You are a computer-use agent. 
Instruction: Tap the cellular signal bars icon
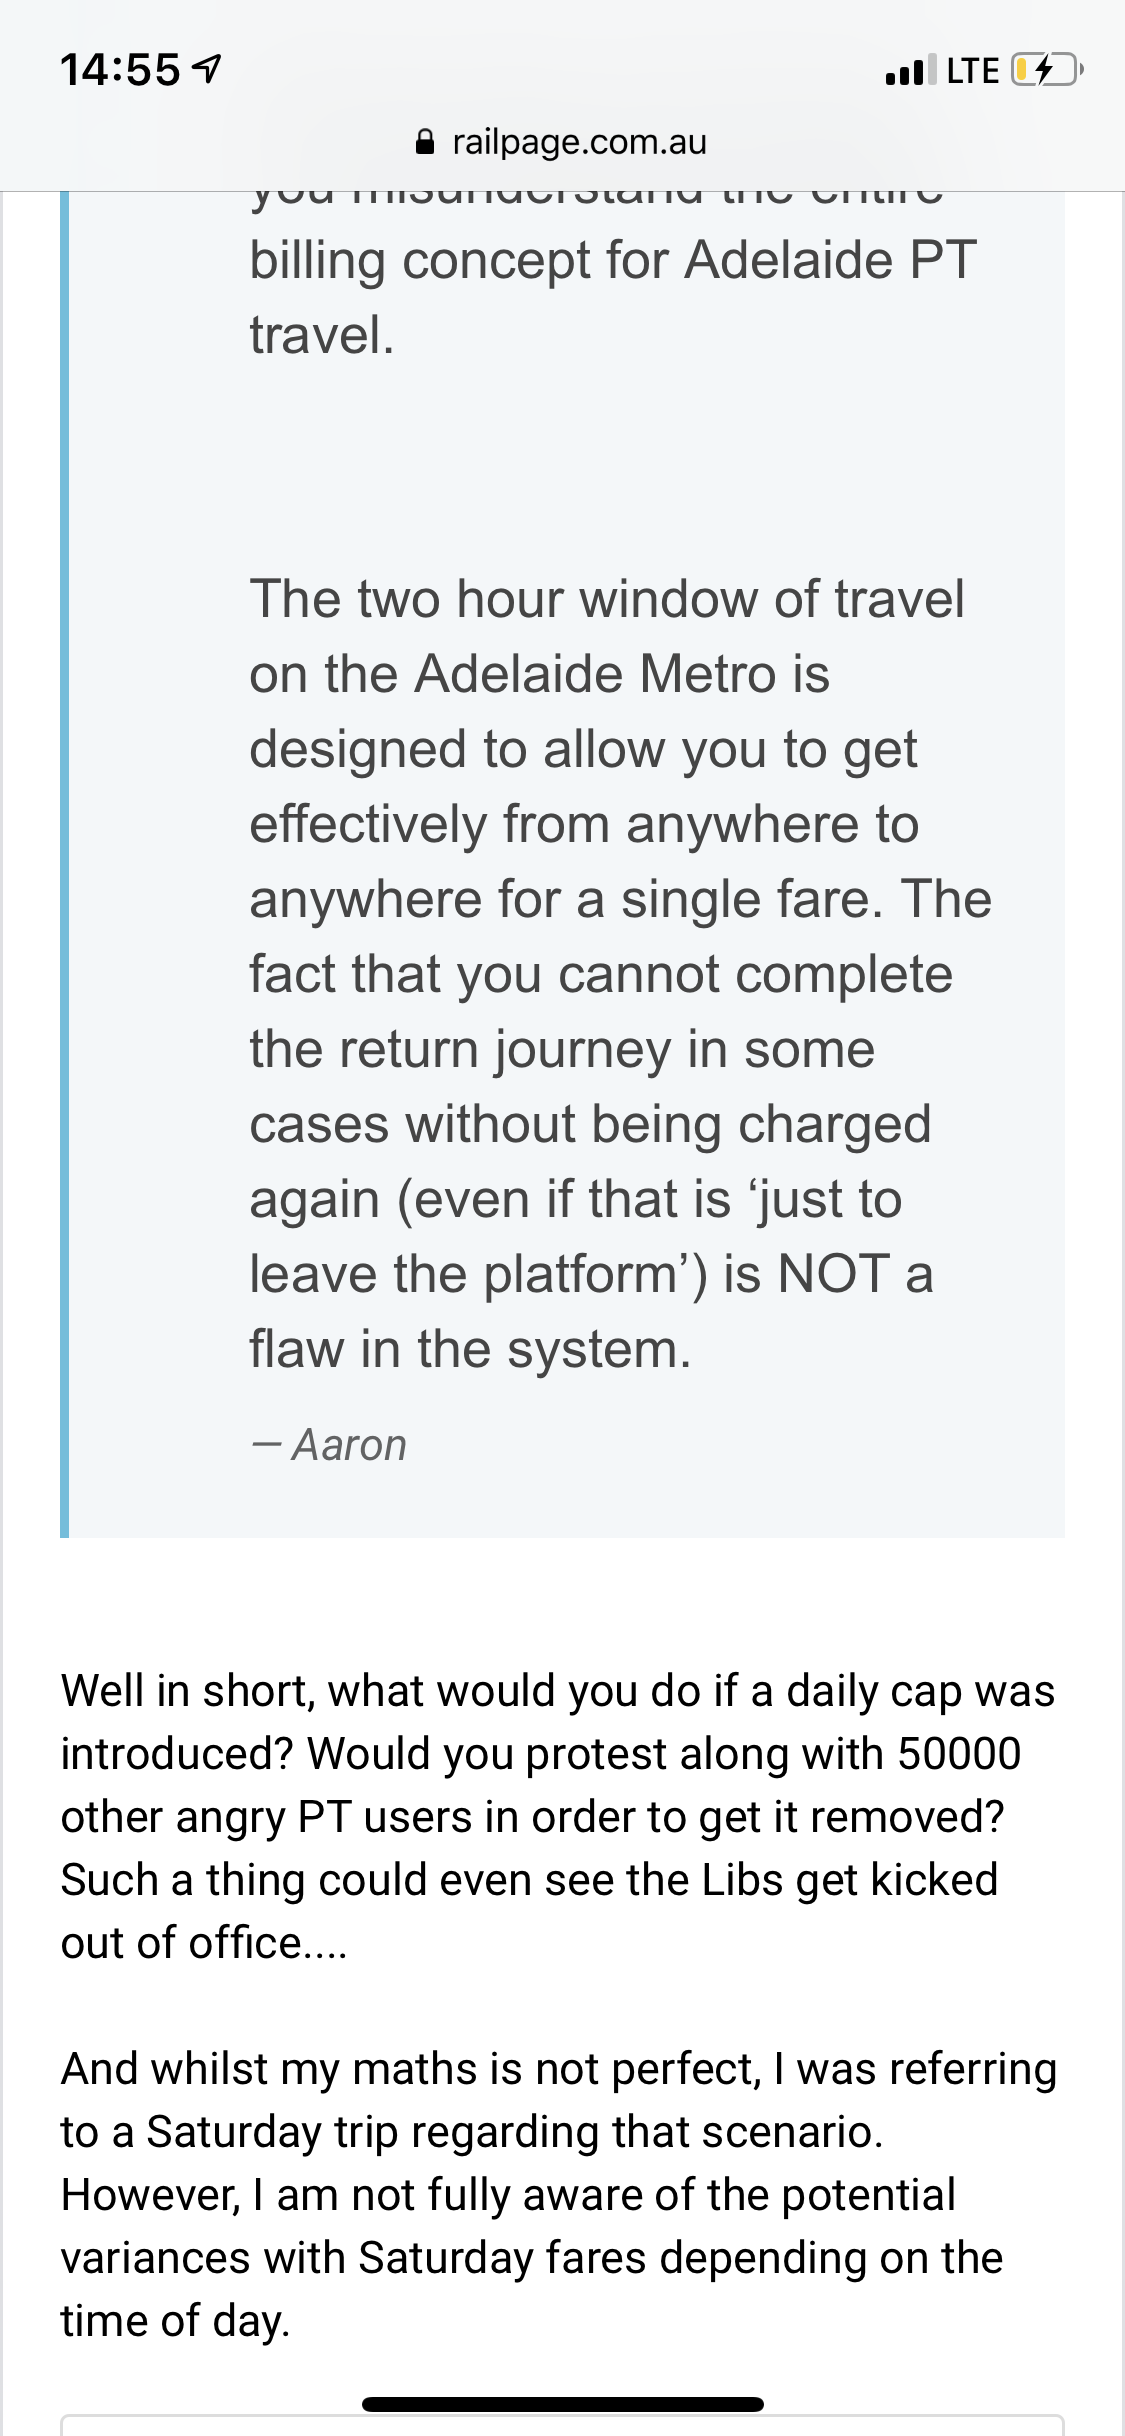910,70
